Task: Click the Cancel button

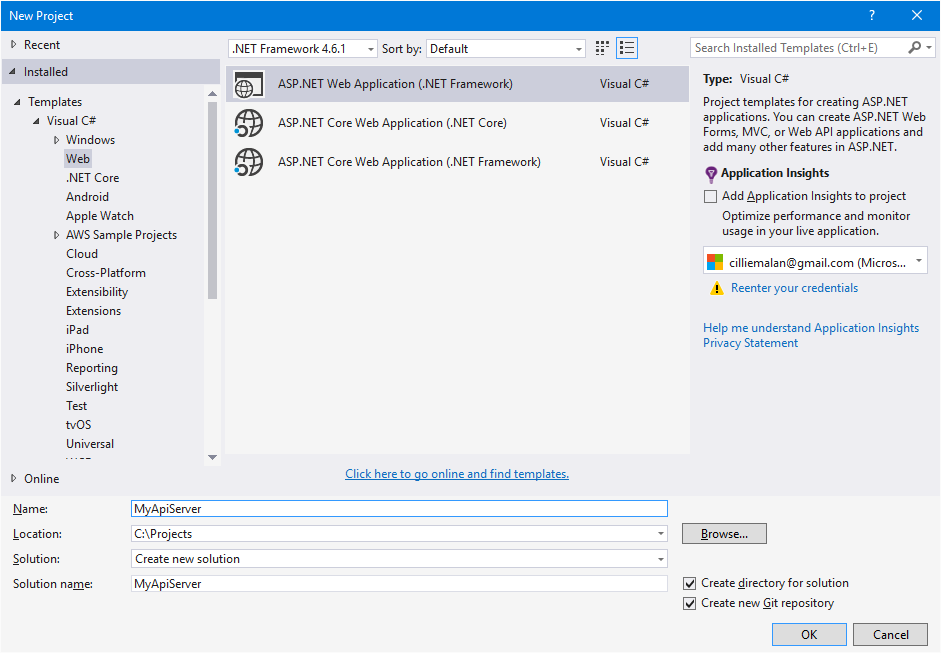Action: coord(890,634)
